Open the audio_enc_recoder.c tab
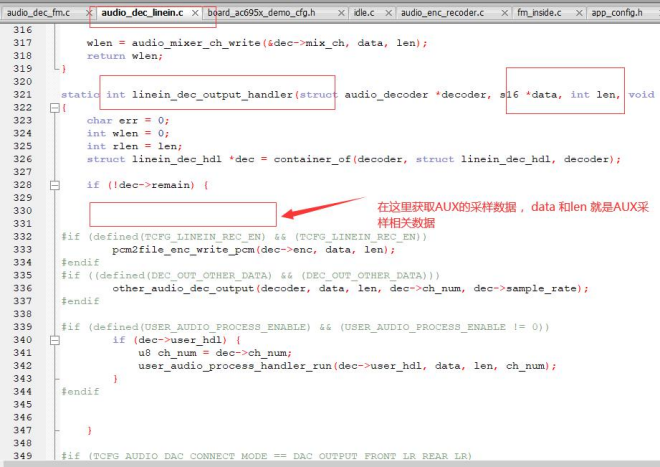 [x=442, y=13]
